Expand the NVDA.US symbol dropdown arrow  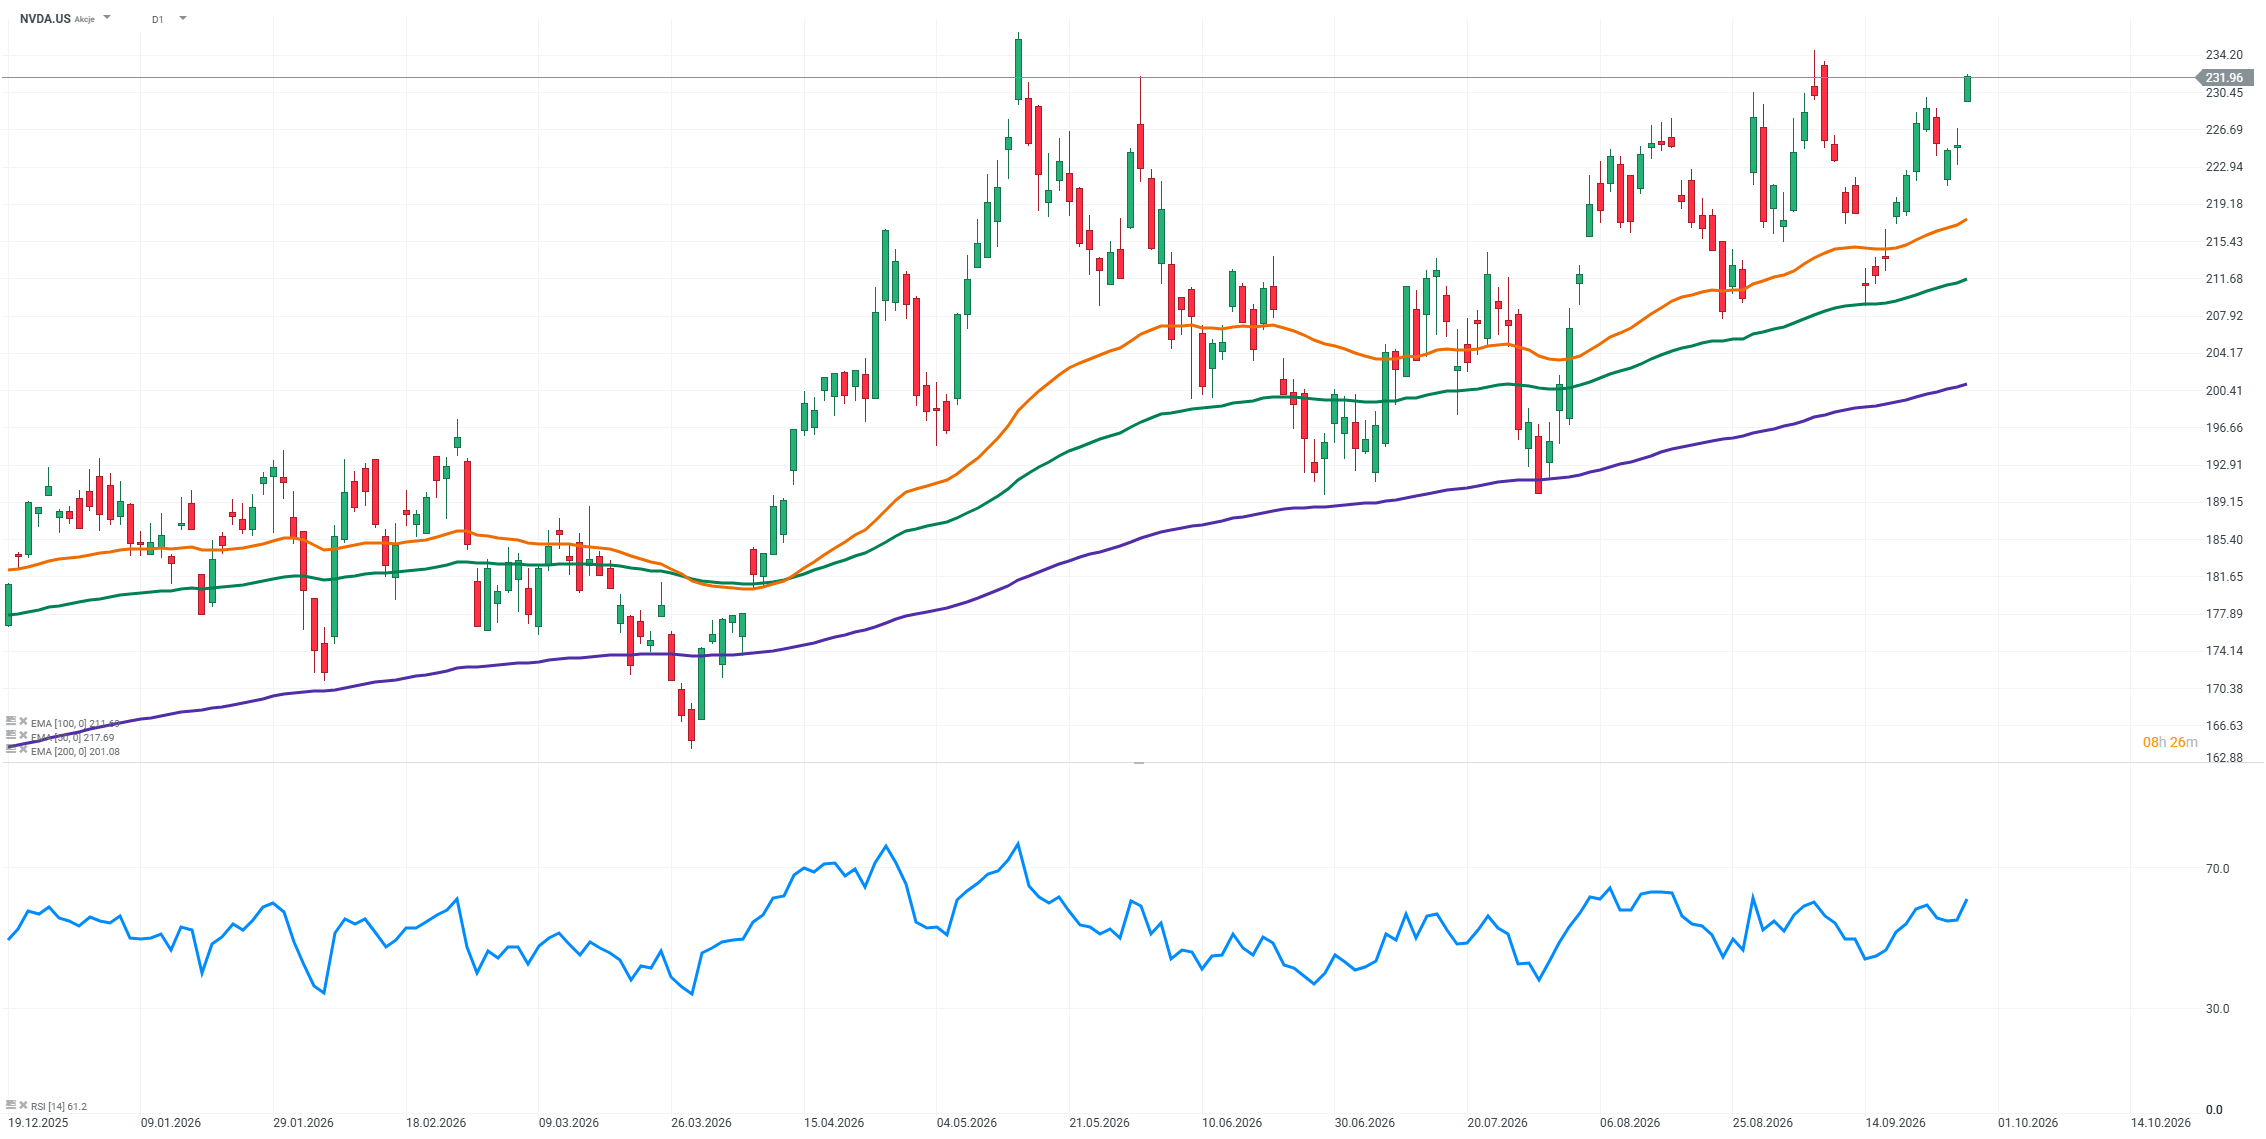tap(107, 18)
